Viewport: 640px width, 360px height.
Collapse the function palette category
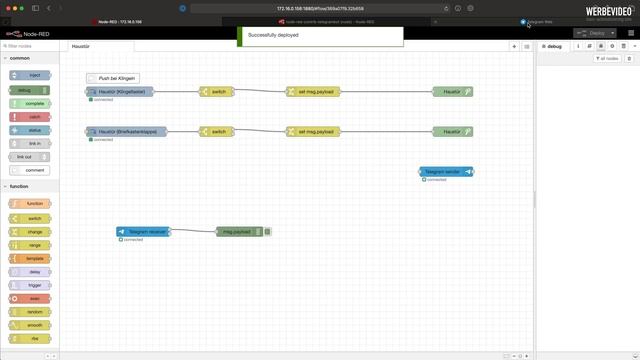(29, 187)
